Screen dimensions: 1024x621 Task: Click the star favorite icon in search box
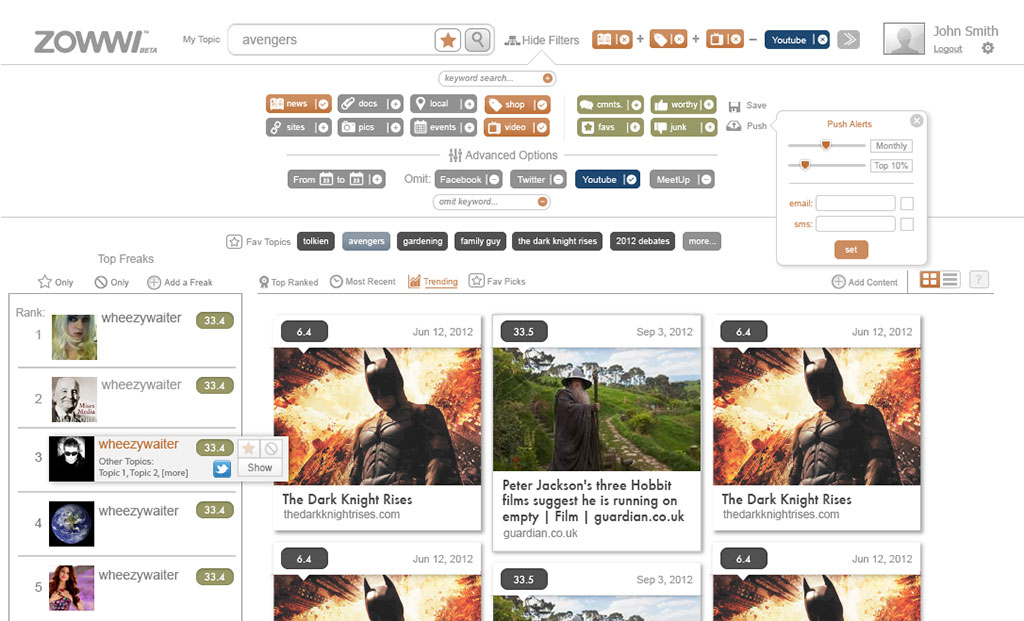448,40
